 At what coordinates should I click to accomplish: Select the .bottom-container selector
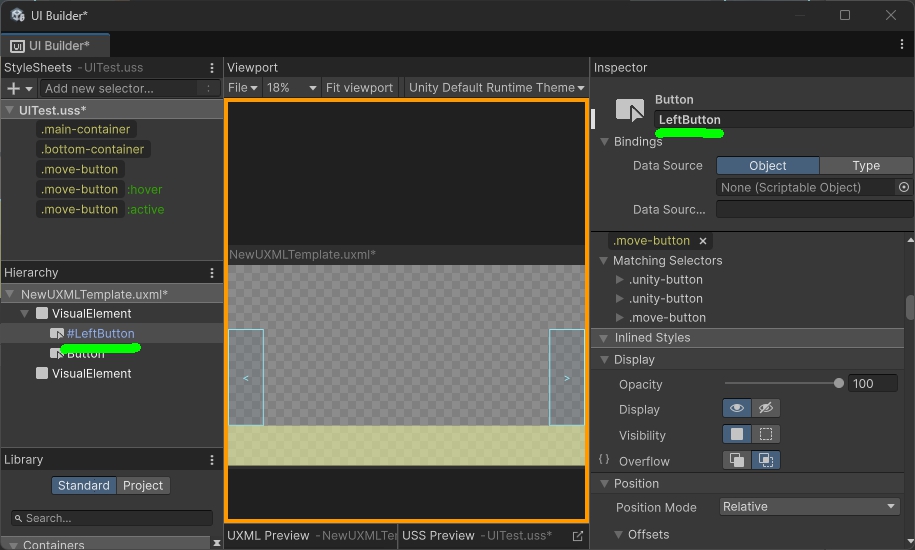[x=93, y=149]
